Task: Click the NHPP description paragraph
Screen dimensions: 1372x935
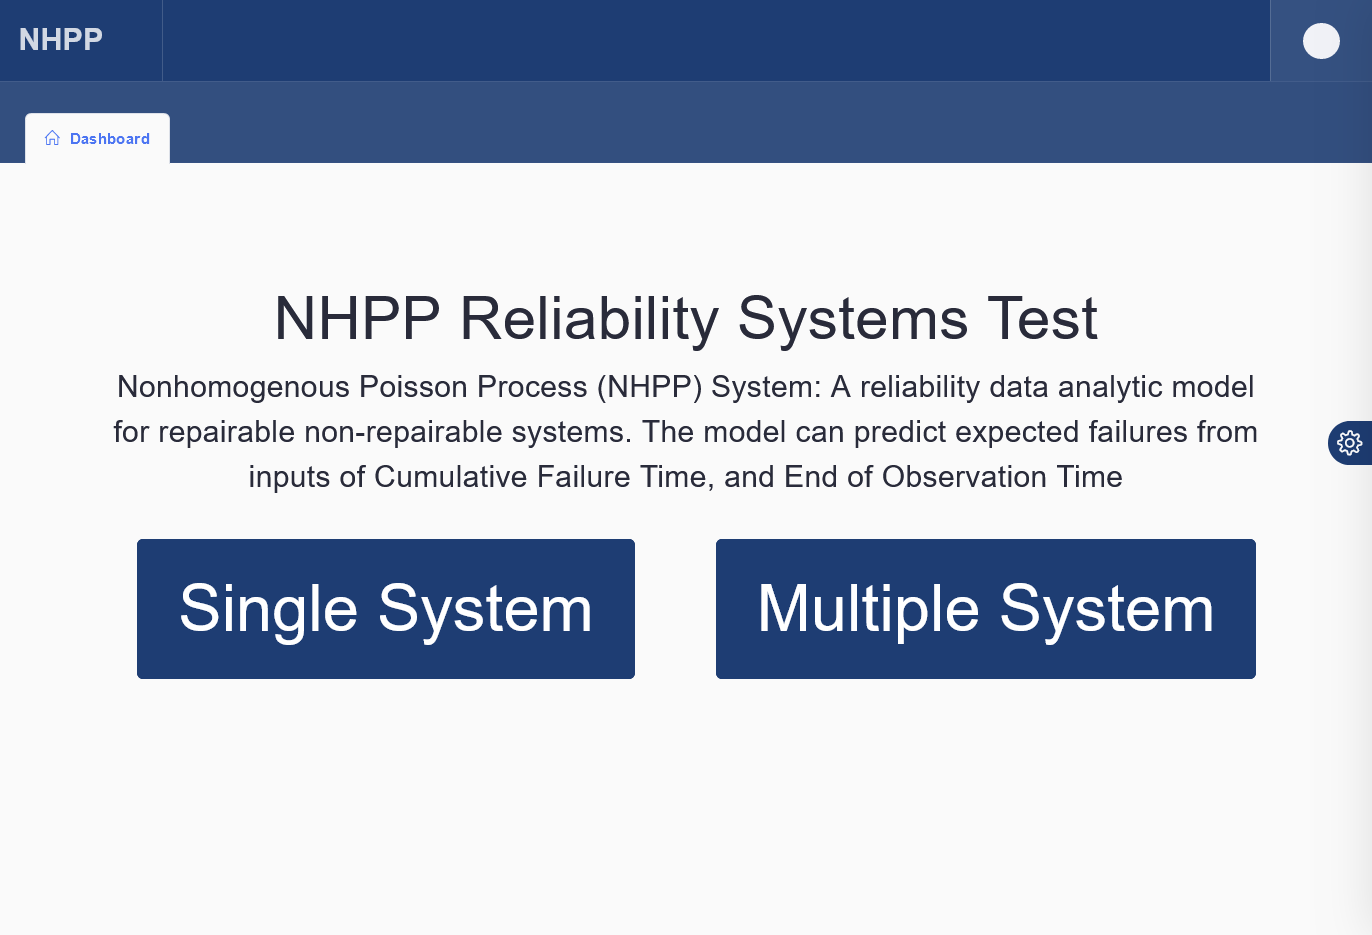Action: pos(686,432)
